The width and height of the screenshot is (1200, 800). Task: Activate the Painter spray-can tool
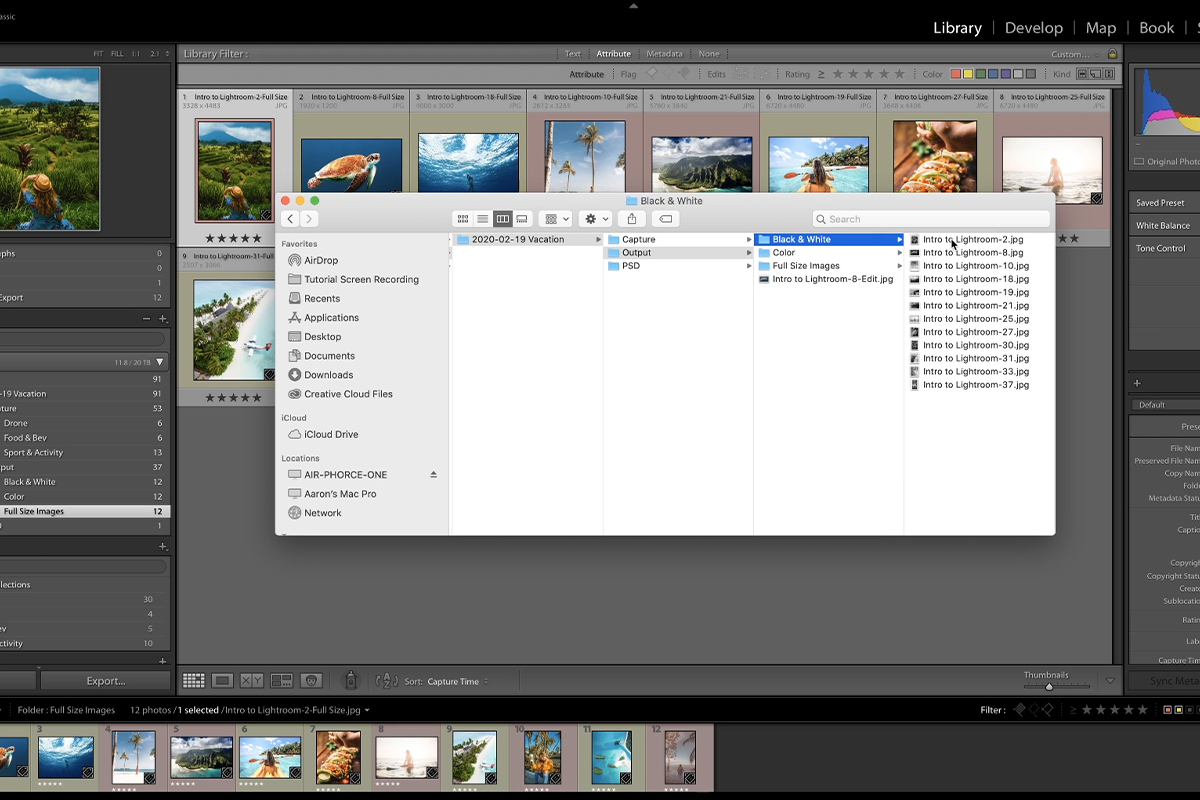tap(351, 679)
